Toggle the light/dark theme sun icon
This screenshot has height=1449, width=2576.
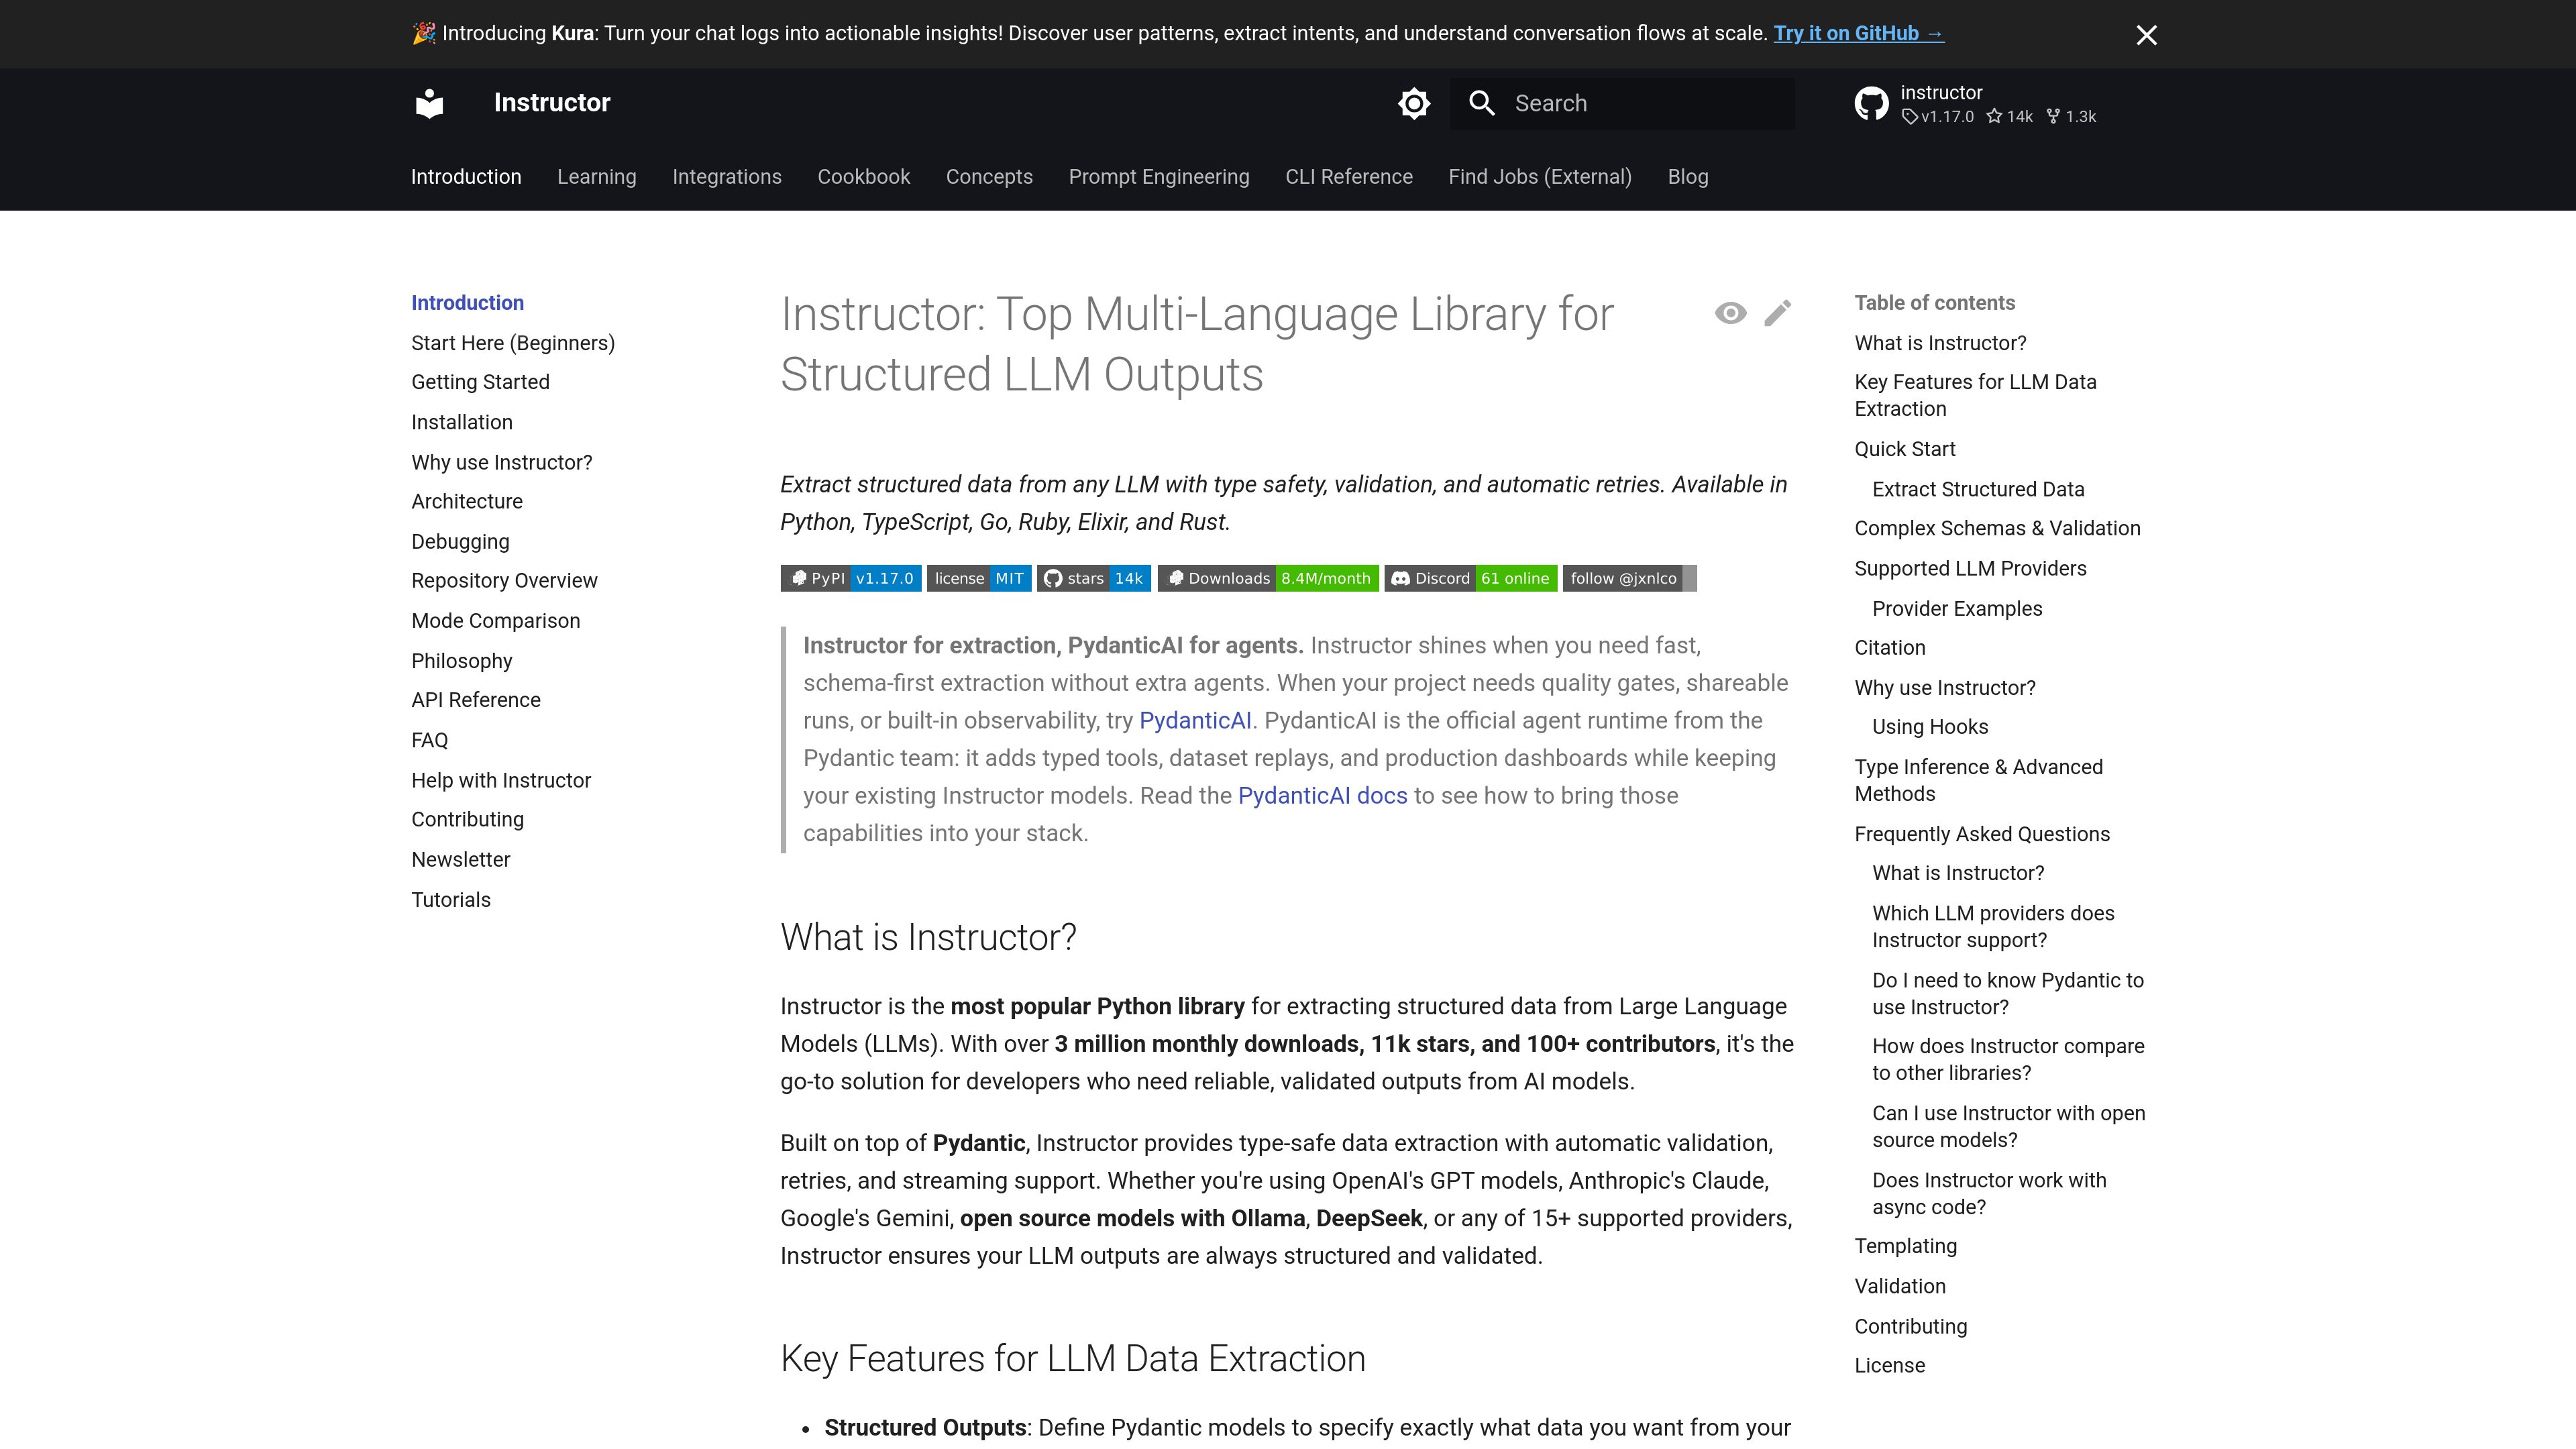[x=1414, y=103]
